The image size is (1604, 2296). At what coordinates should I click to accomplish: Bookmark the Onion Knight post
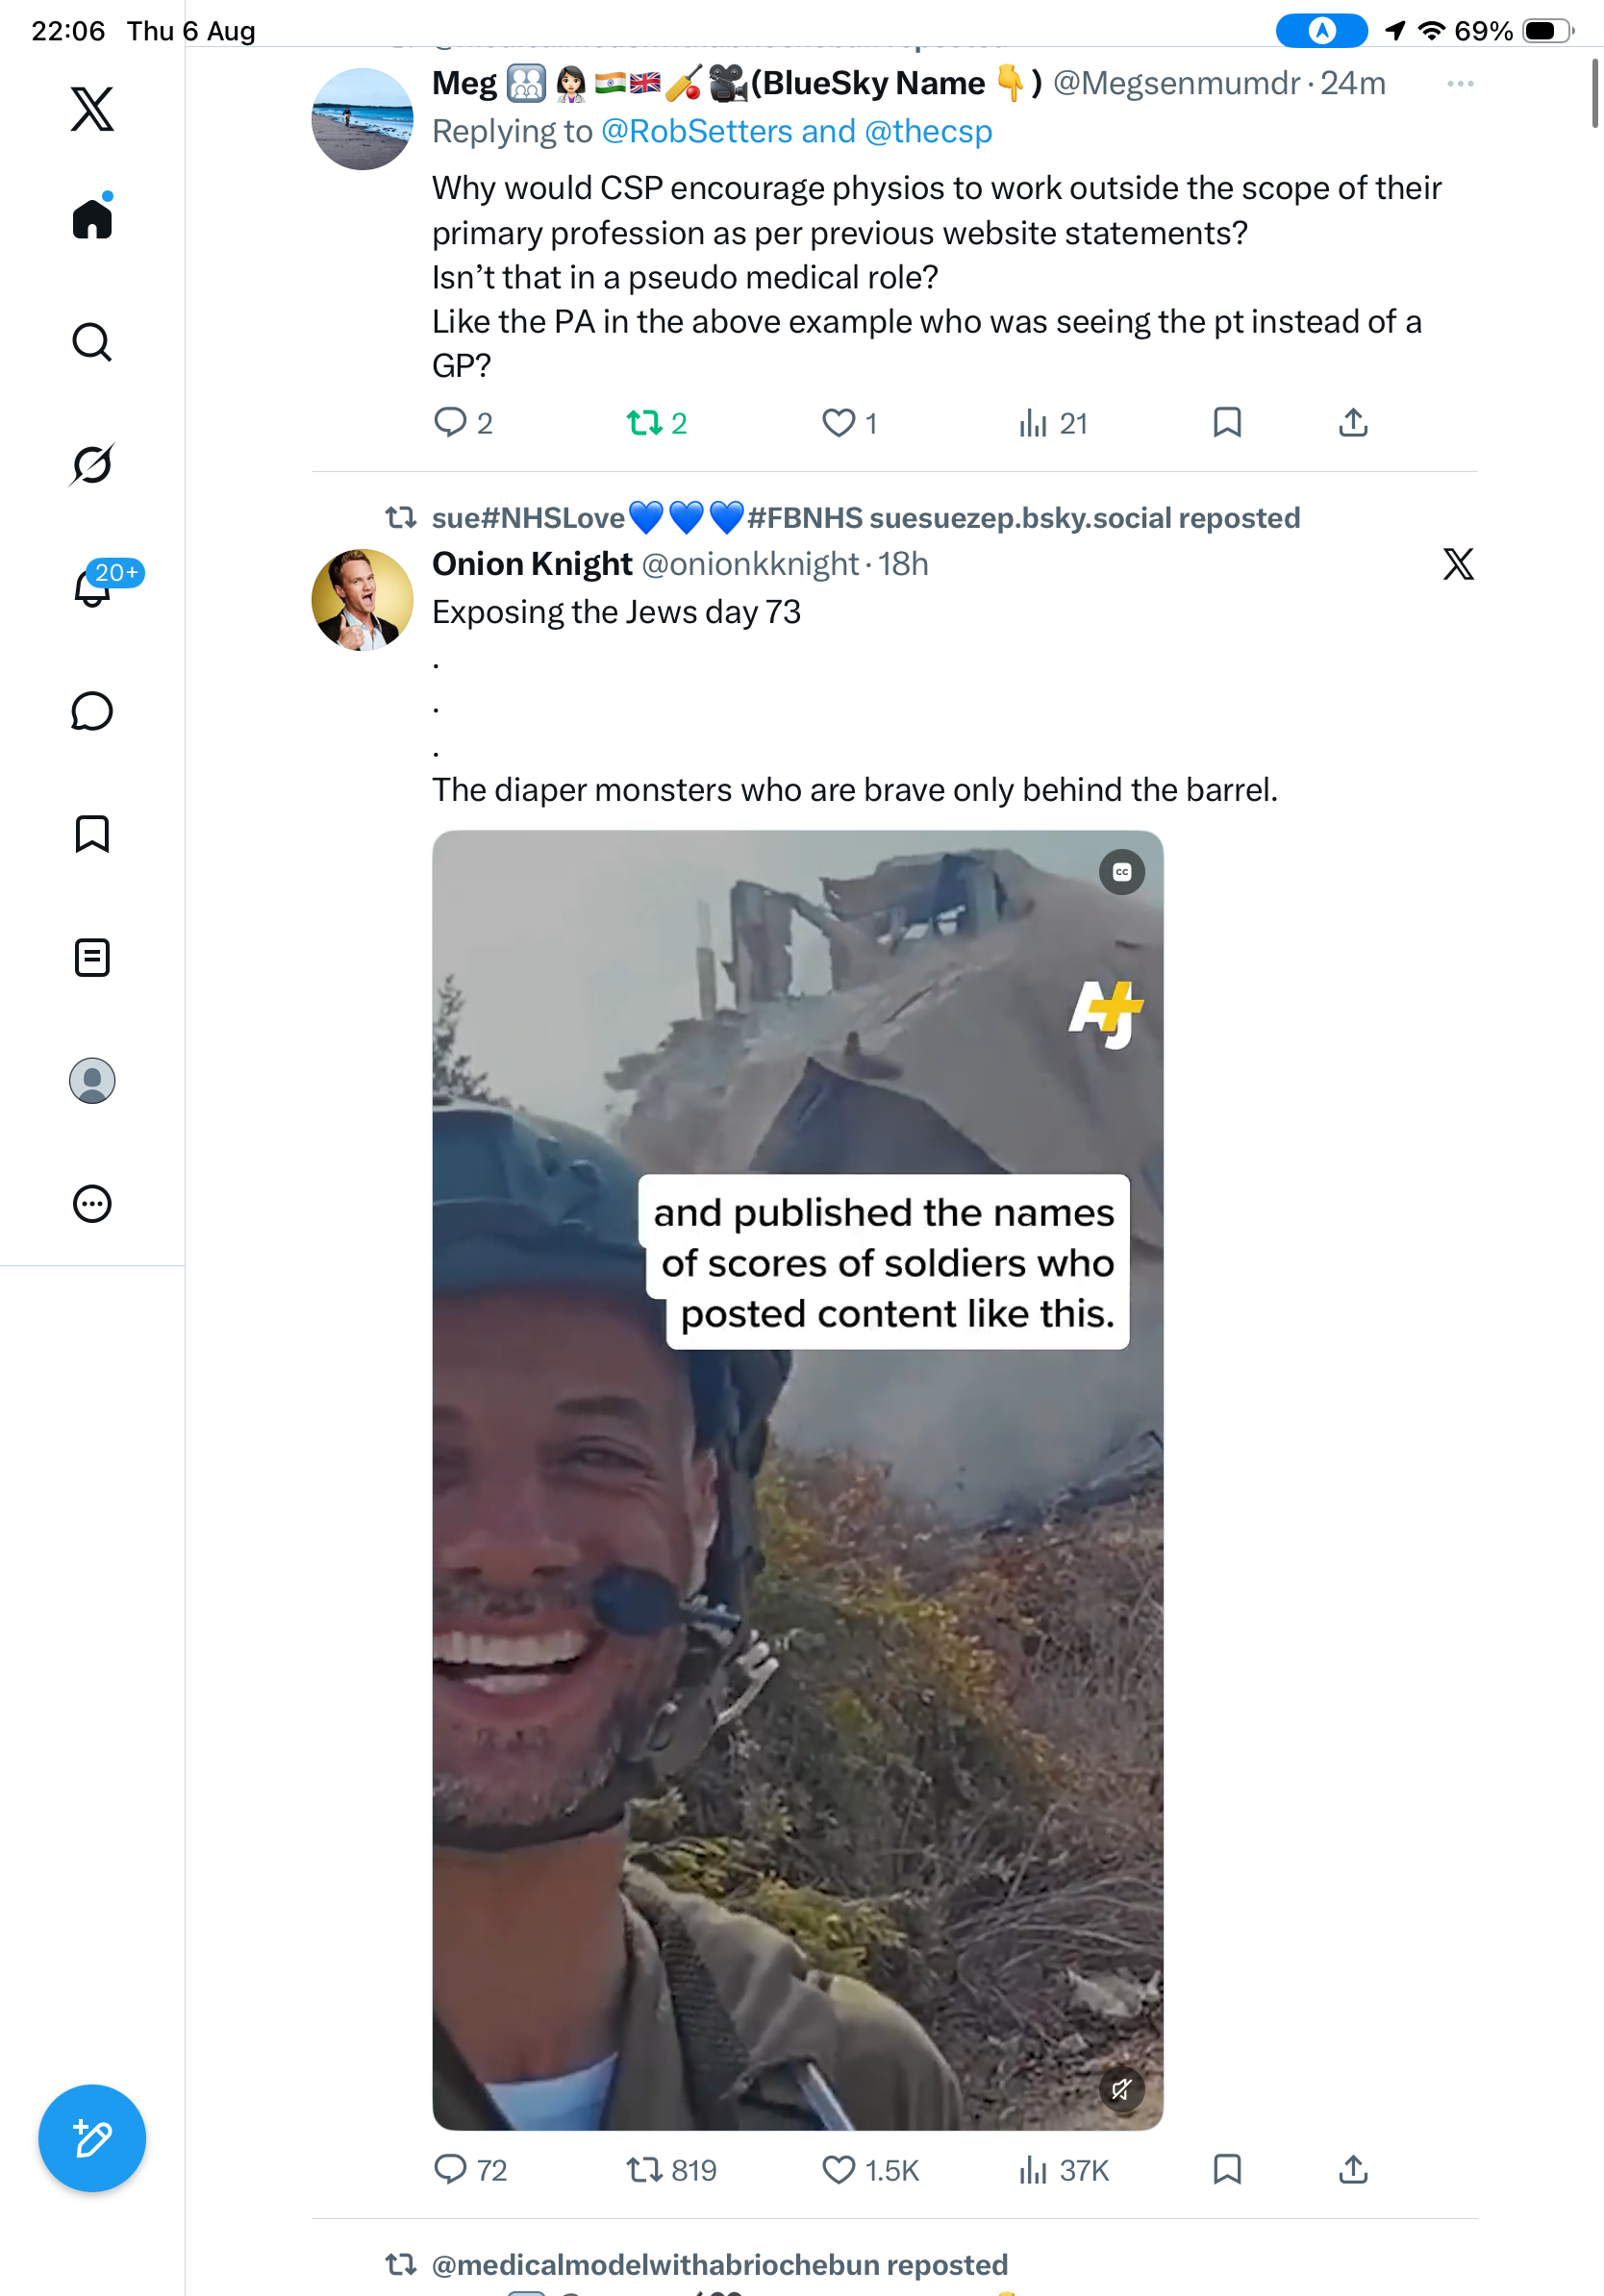pos(1227,2169)
